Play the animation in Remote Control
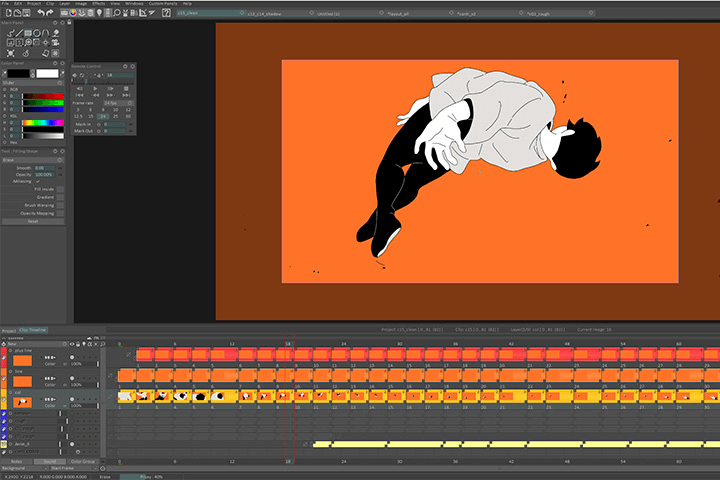The height and width of the screenshot is (480, 720). [x=95, y=88]
